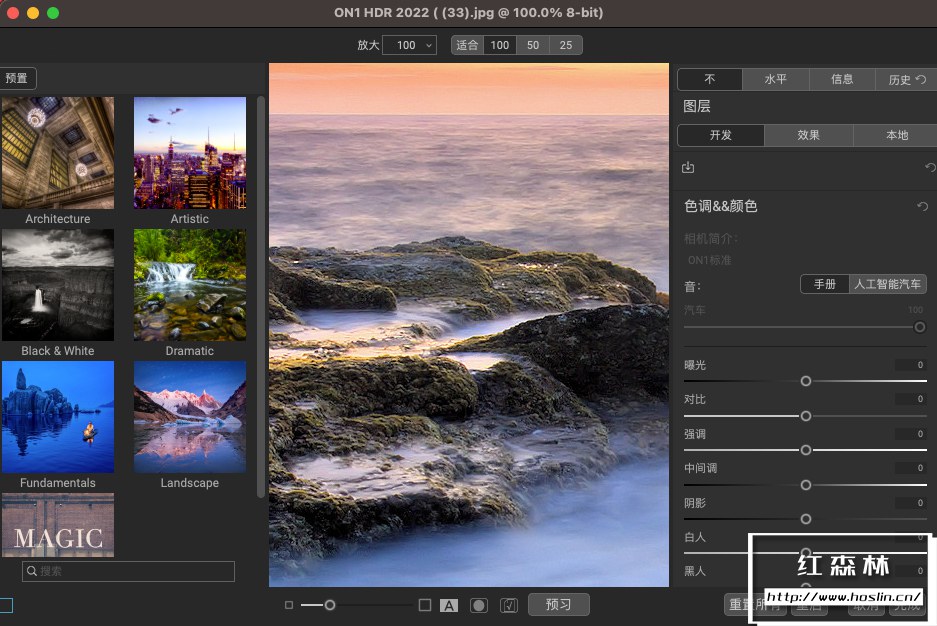Click the soft-proof checkmark icon near 预习
The height and width of the screenshot is (626, 937).
pos(507,604)
